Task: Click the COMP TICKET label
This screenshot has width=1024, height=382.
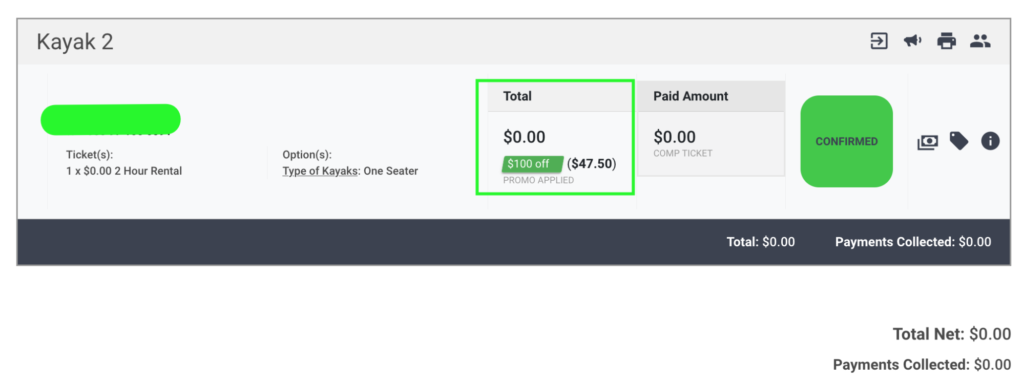Action: click(x=683, y=153)
